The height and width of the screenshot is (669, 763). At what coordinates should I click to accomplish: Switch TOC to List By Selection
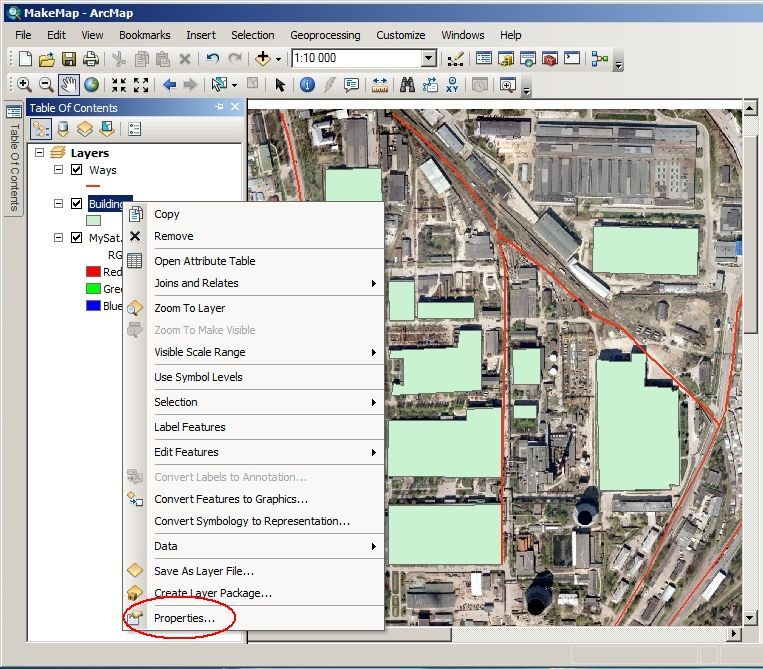coord(107,129)
